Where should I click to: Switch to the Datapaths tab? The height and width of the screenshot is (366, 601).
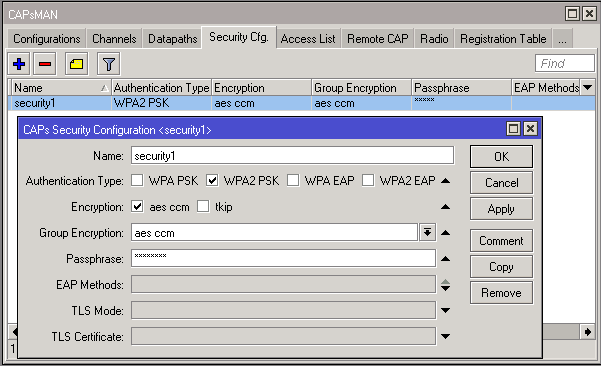[x=172, y=39]
